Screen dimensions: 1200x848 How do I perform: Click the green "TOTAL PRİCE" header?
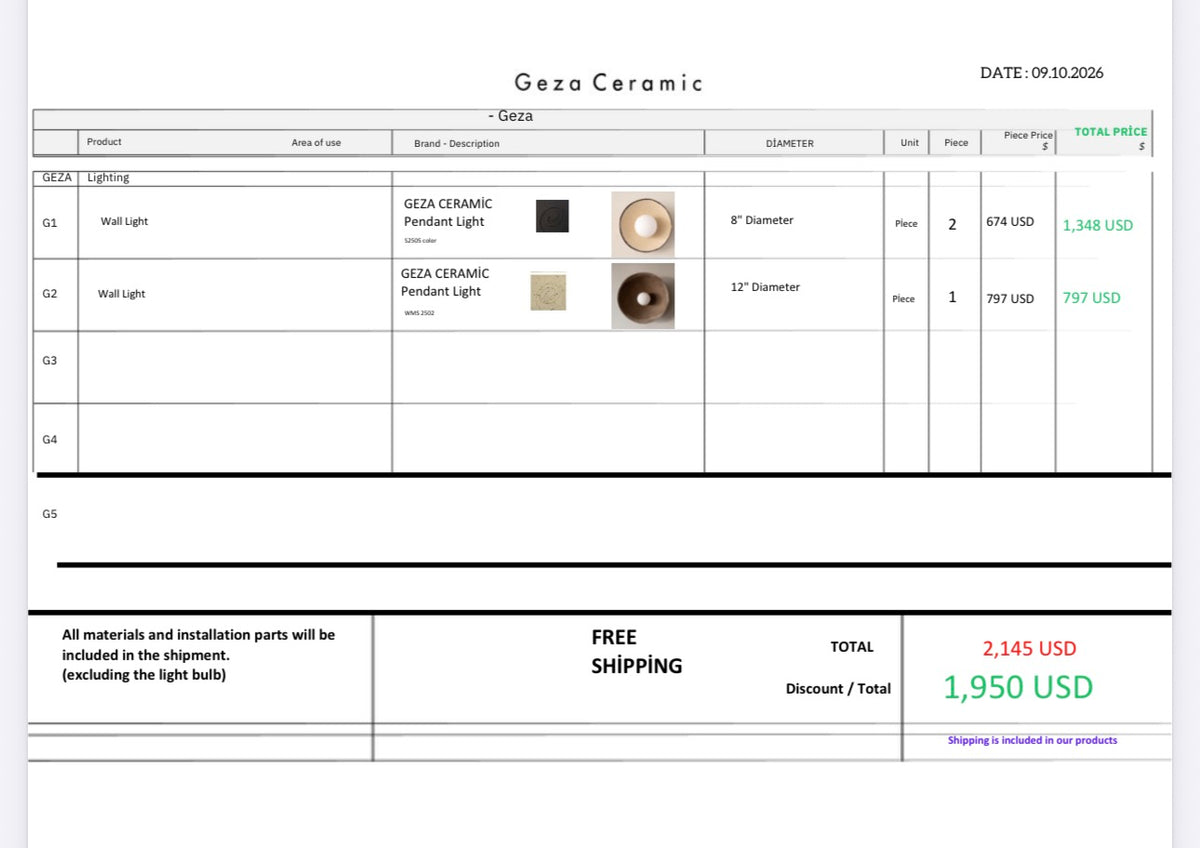1111,132
